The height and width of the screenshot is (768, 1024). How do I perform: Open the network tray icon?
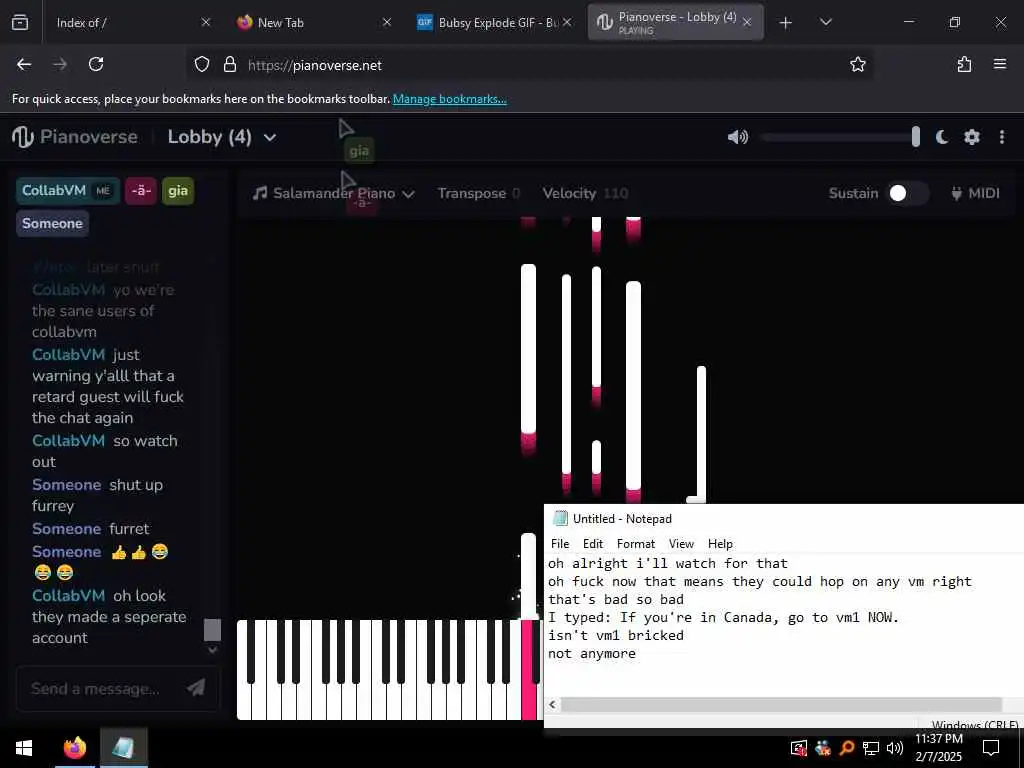(871, 748)
